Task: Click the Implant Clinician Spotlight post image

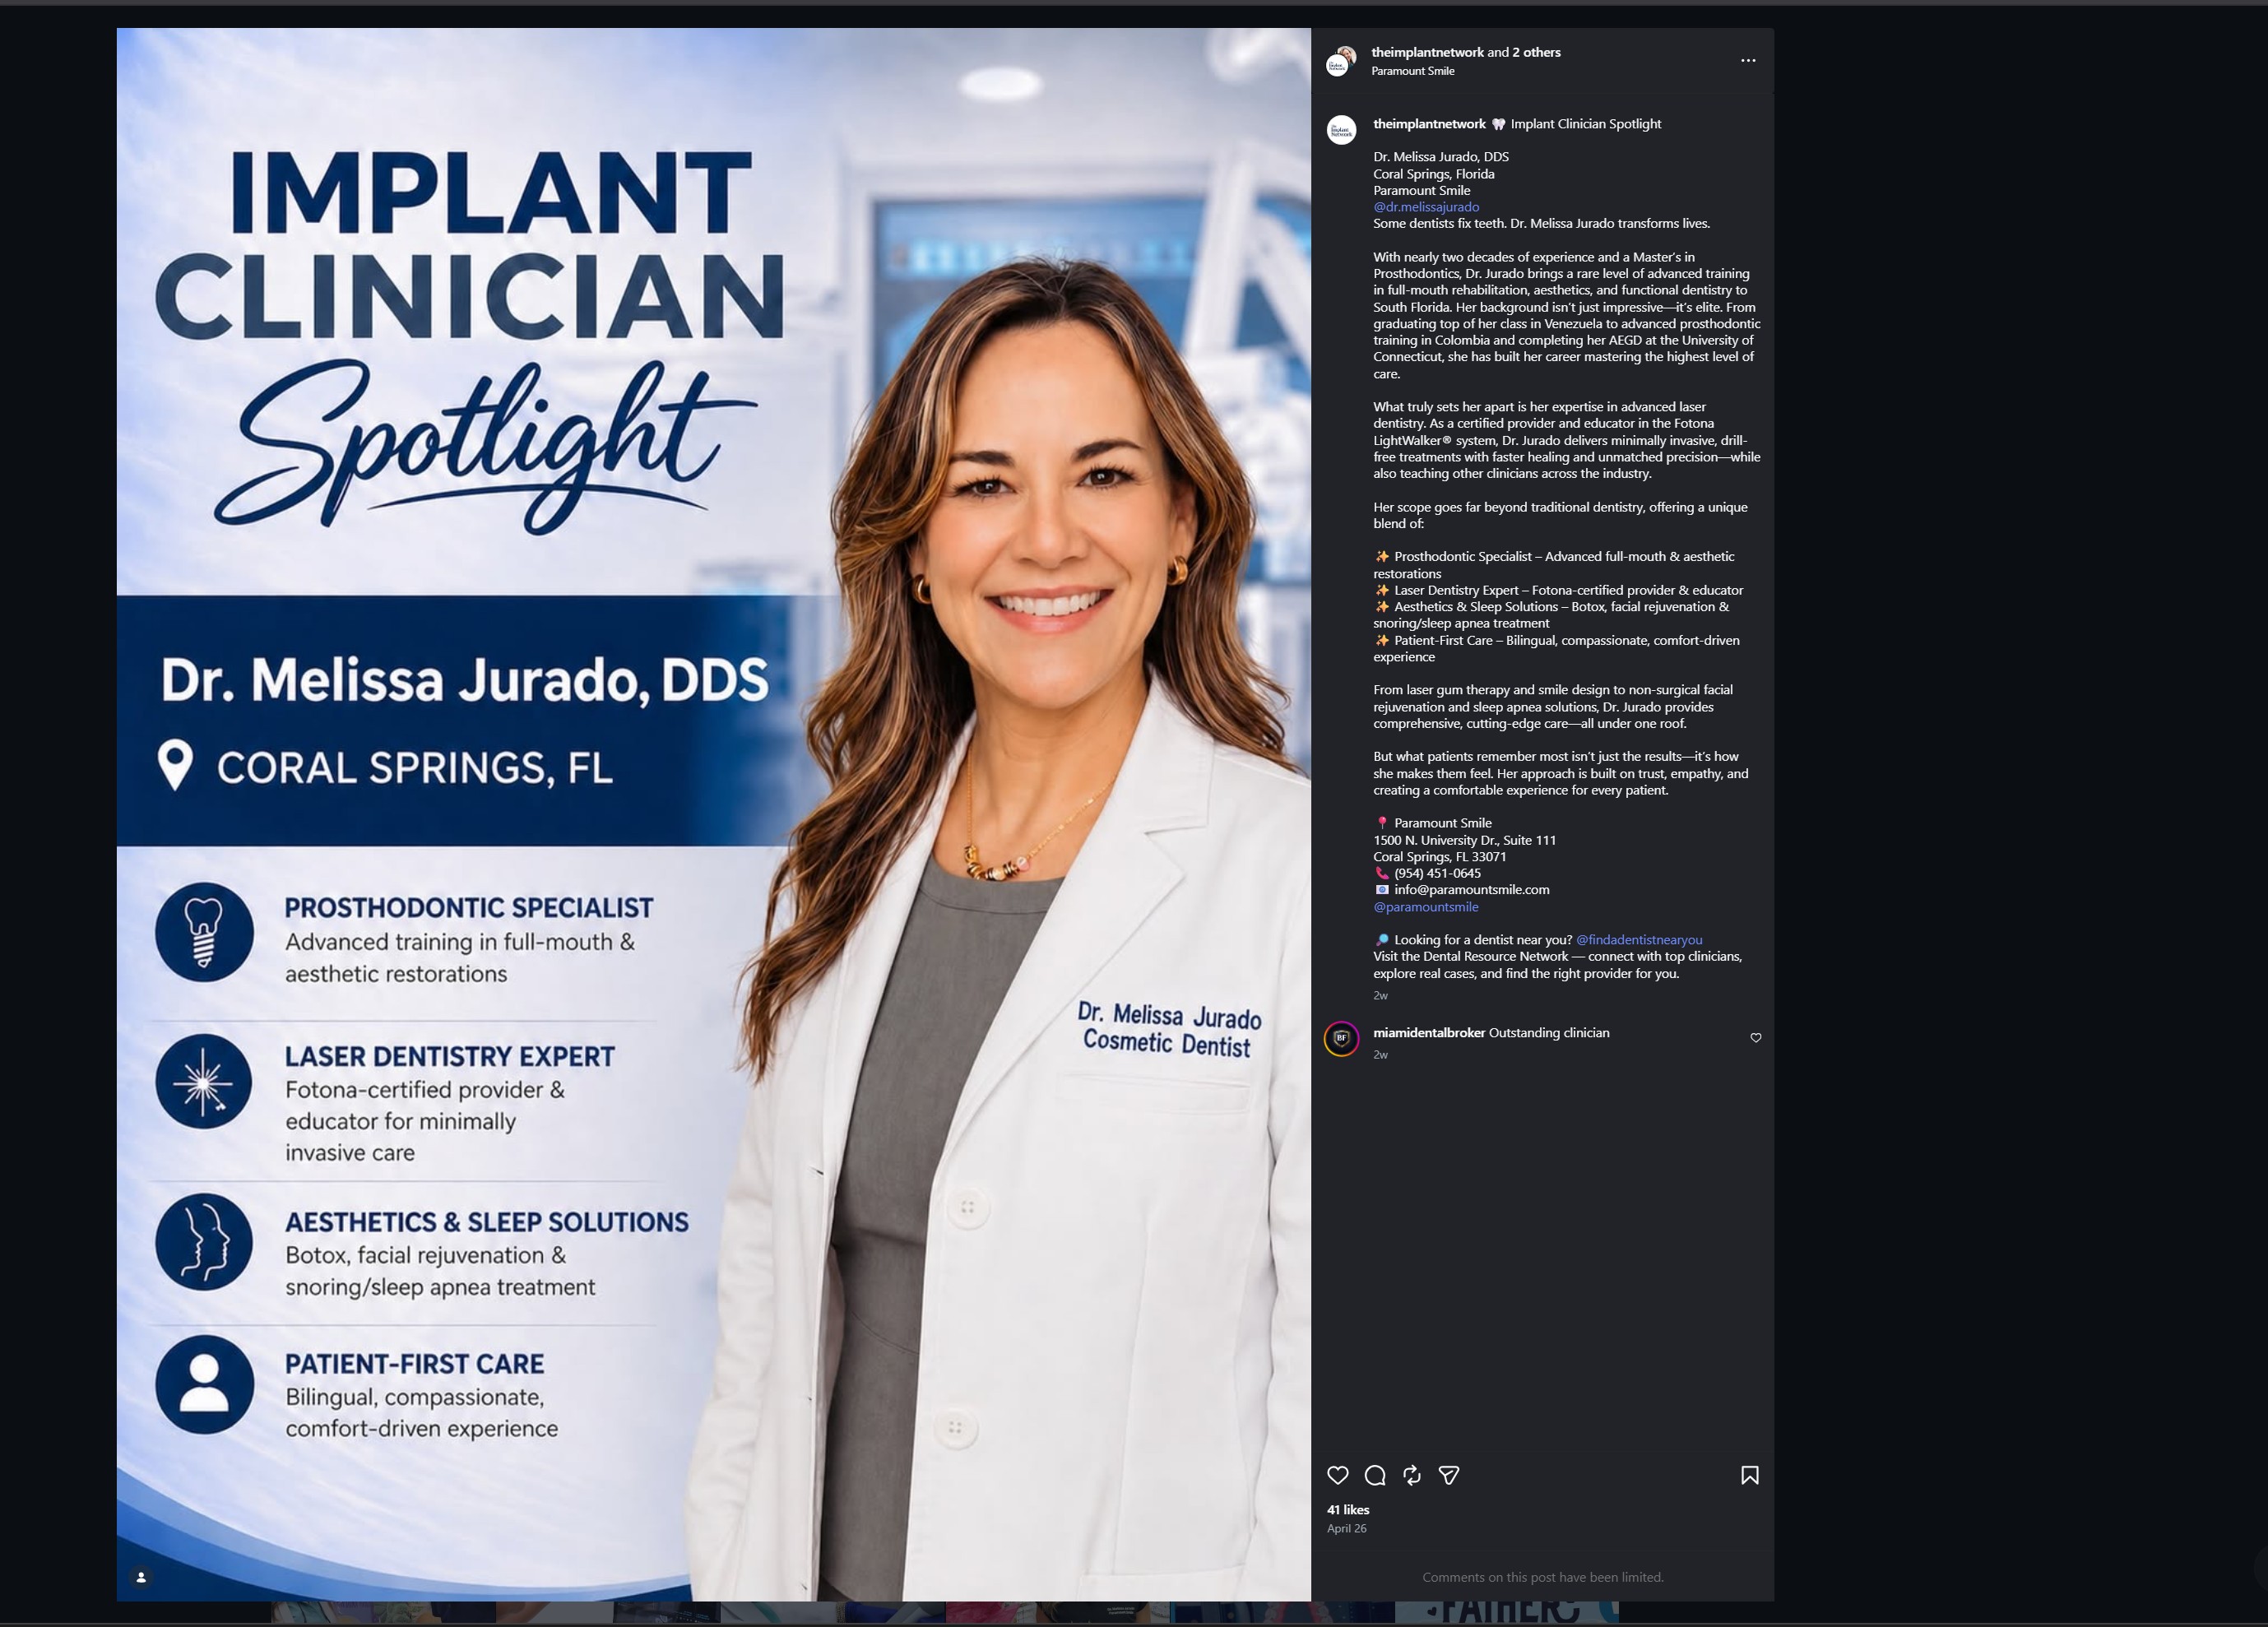Action: coord(713,814)
